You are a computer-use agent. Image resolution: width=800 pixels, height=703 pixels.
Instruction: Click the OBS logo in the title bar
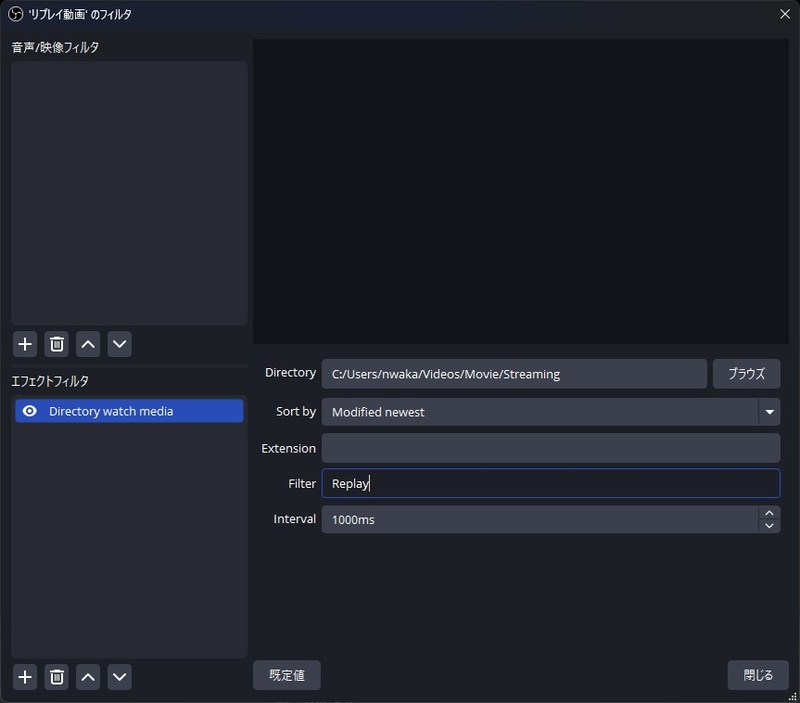coord(14,14)
